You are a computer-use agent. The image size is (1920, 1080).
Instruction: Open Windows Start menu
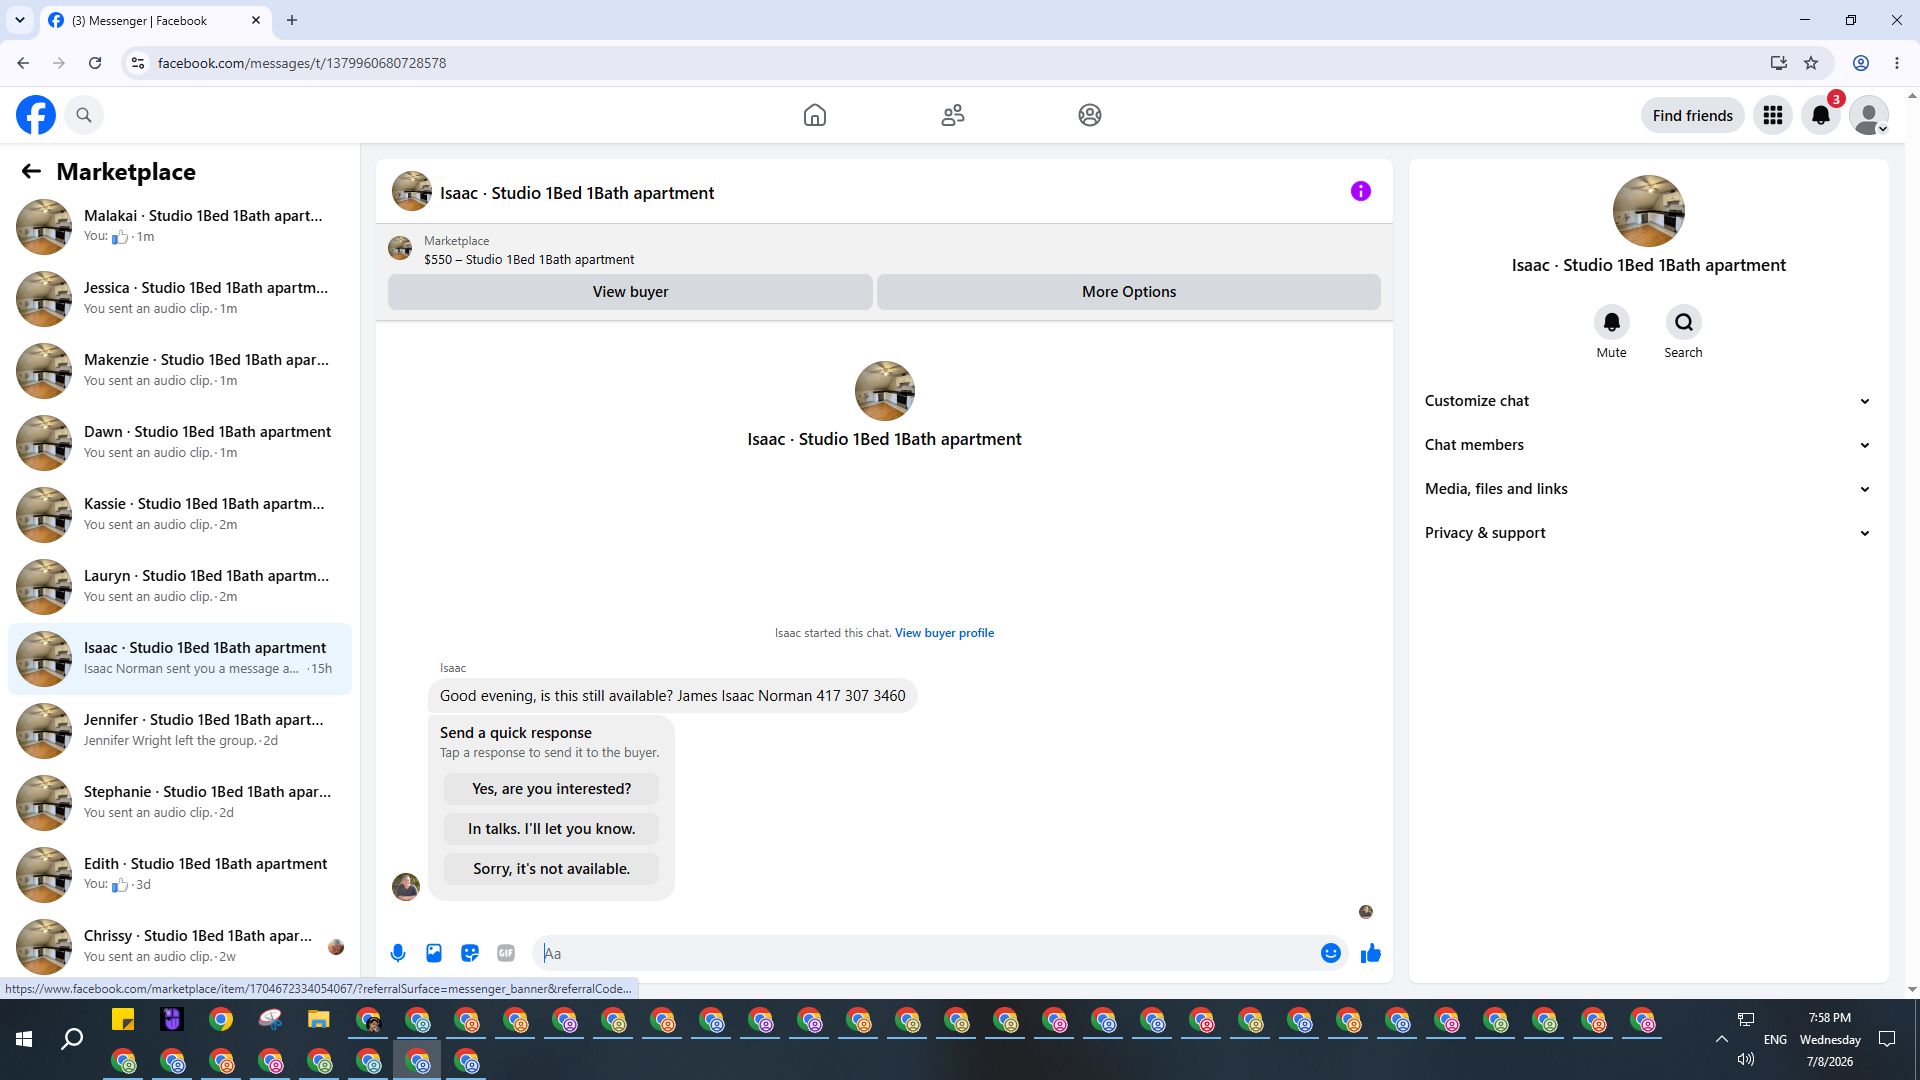point(24,1040)
